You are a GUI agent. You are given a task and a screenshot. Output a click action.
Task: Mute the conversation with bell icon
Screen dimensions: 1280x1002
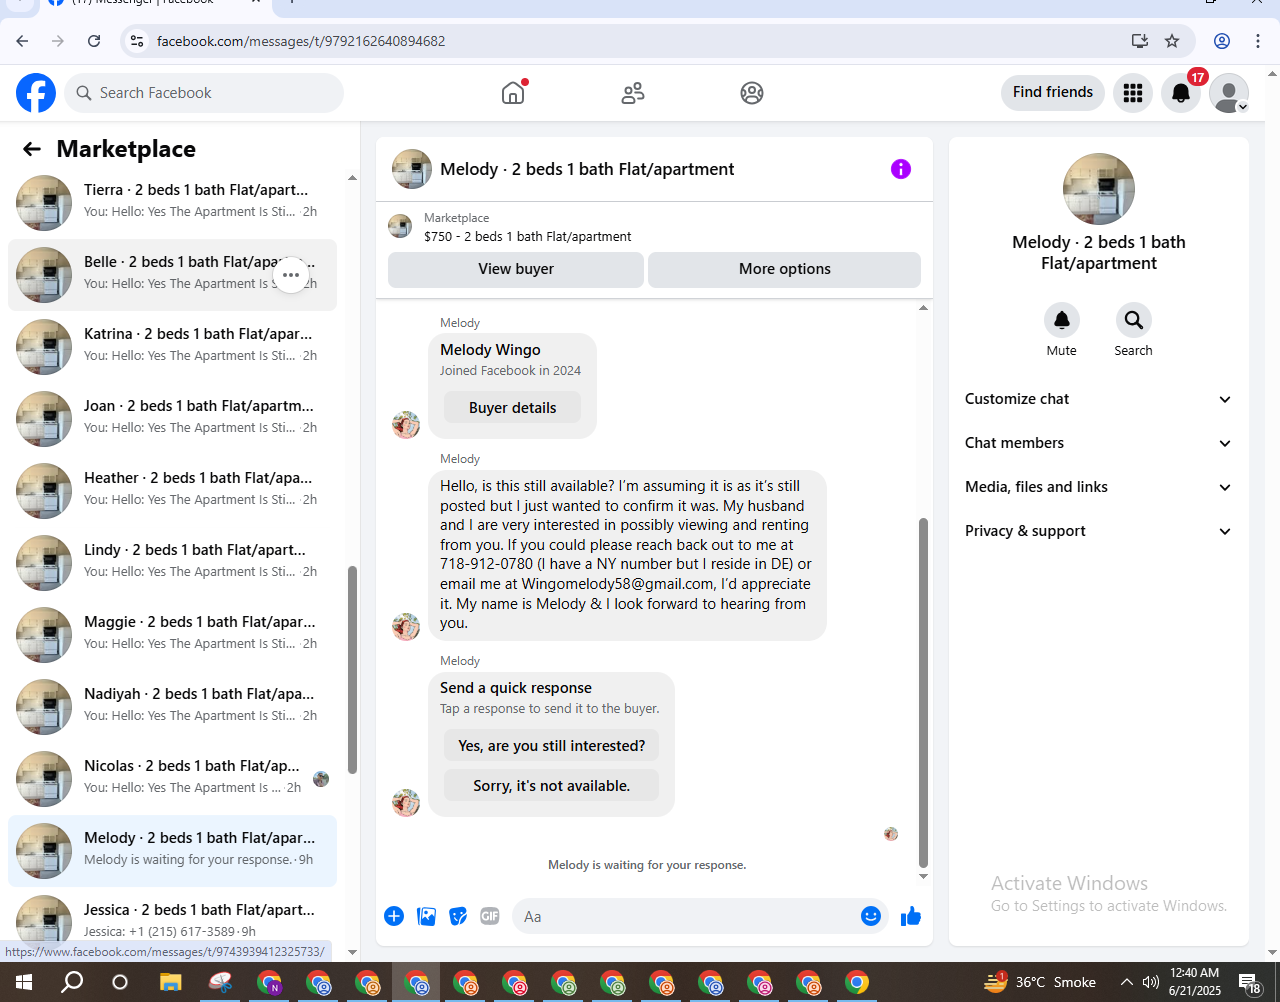click(x=1062, y=320)
